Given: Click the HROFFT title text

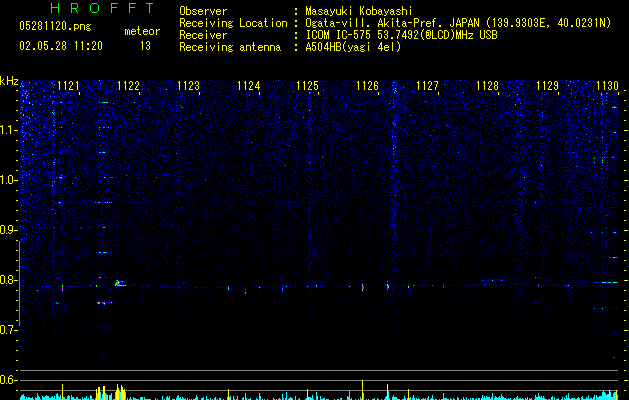Looking at the screenshot, I should (102, 8).
